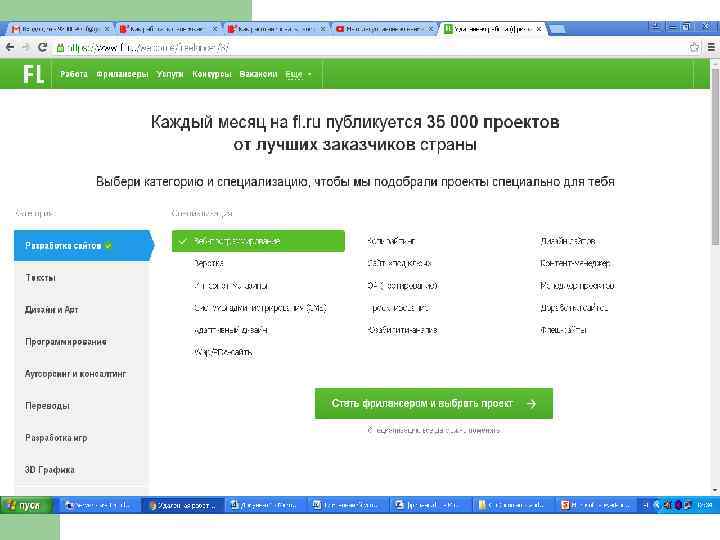
Task: Click Стать фрилансером и выбрать проект button
Action: [434, 403]
